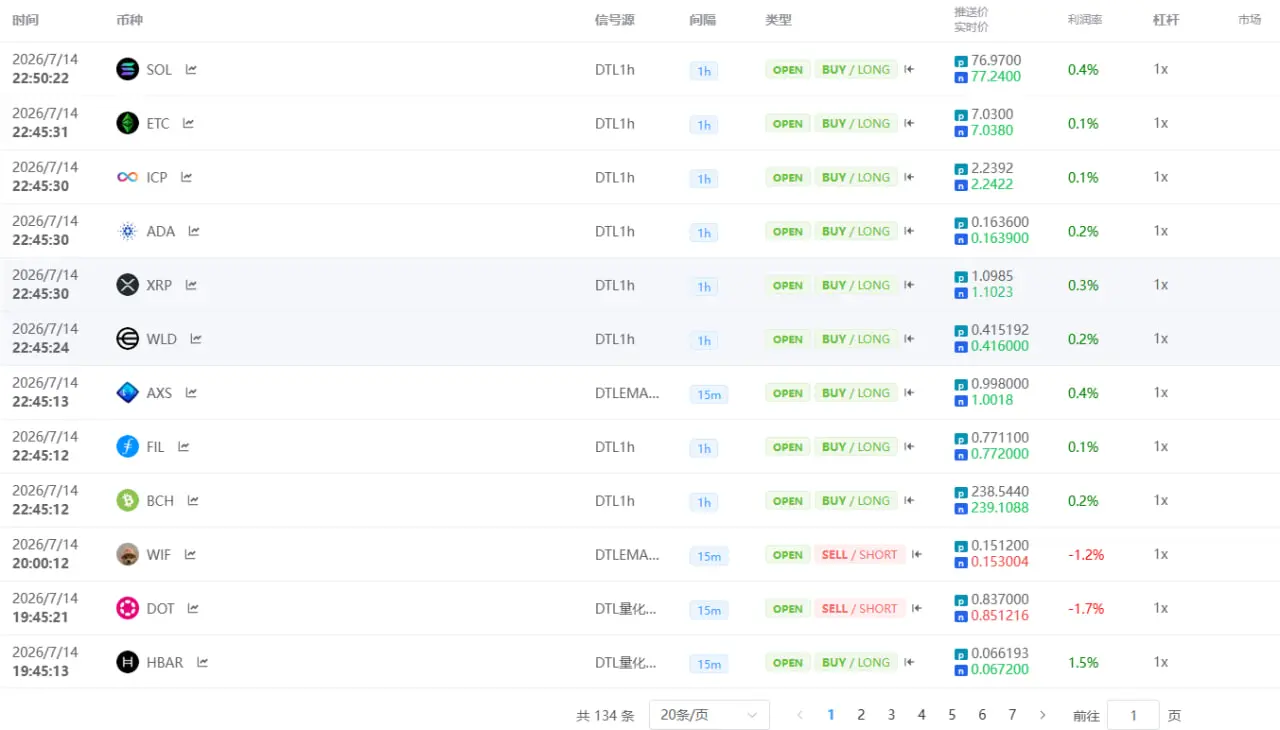The width and height of the screenshot is (1280, 730).
Task: Click the BUY / LONG tag for HBAR
Action: (x=856, y=662)
